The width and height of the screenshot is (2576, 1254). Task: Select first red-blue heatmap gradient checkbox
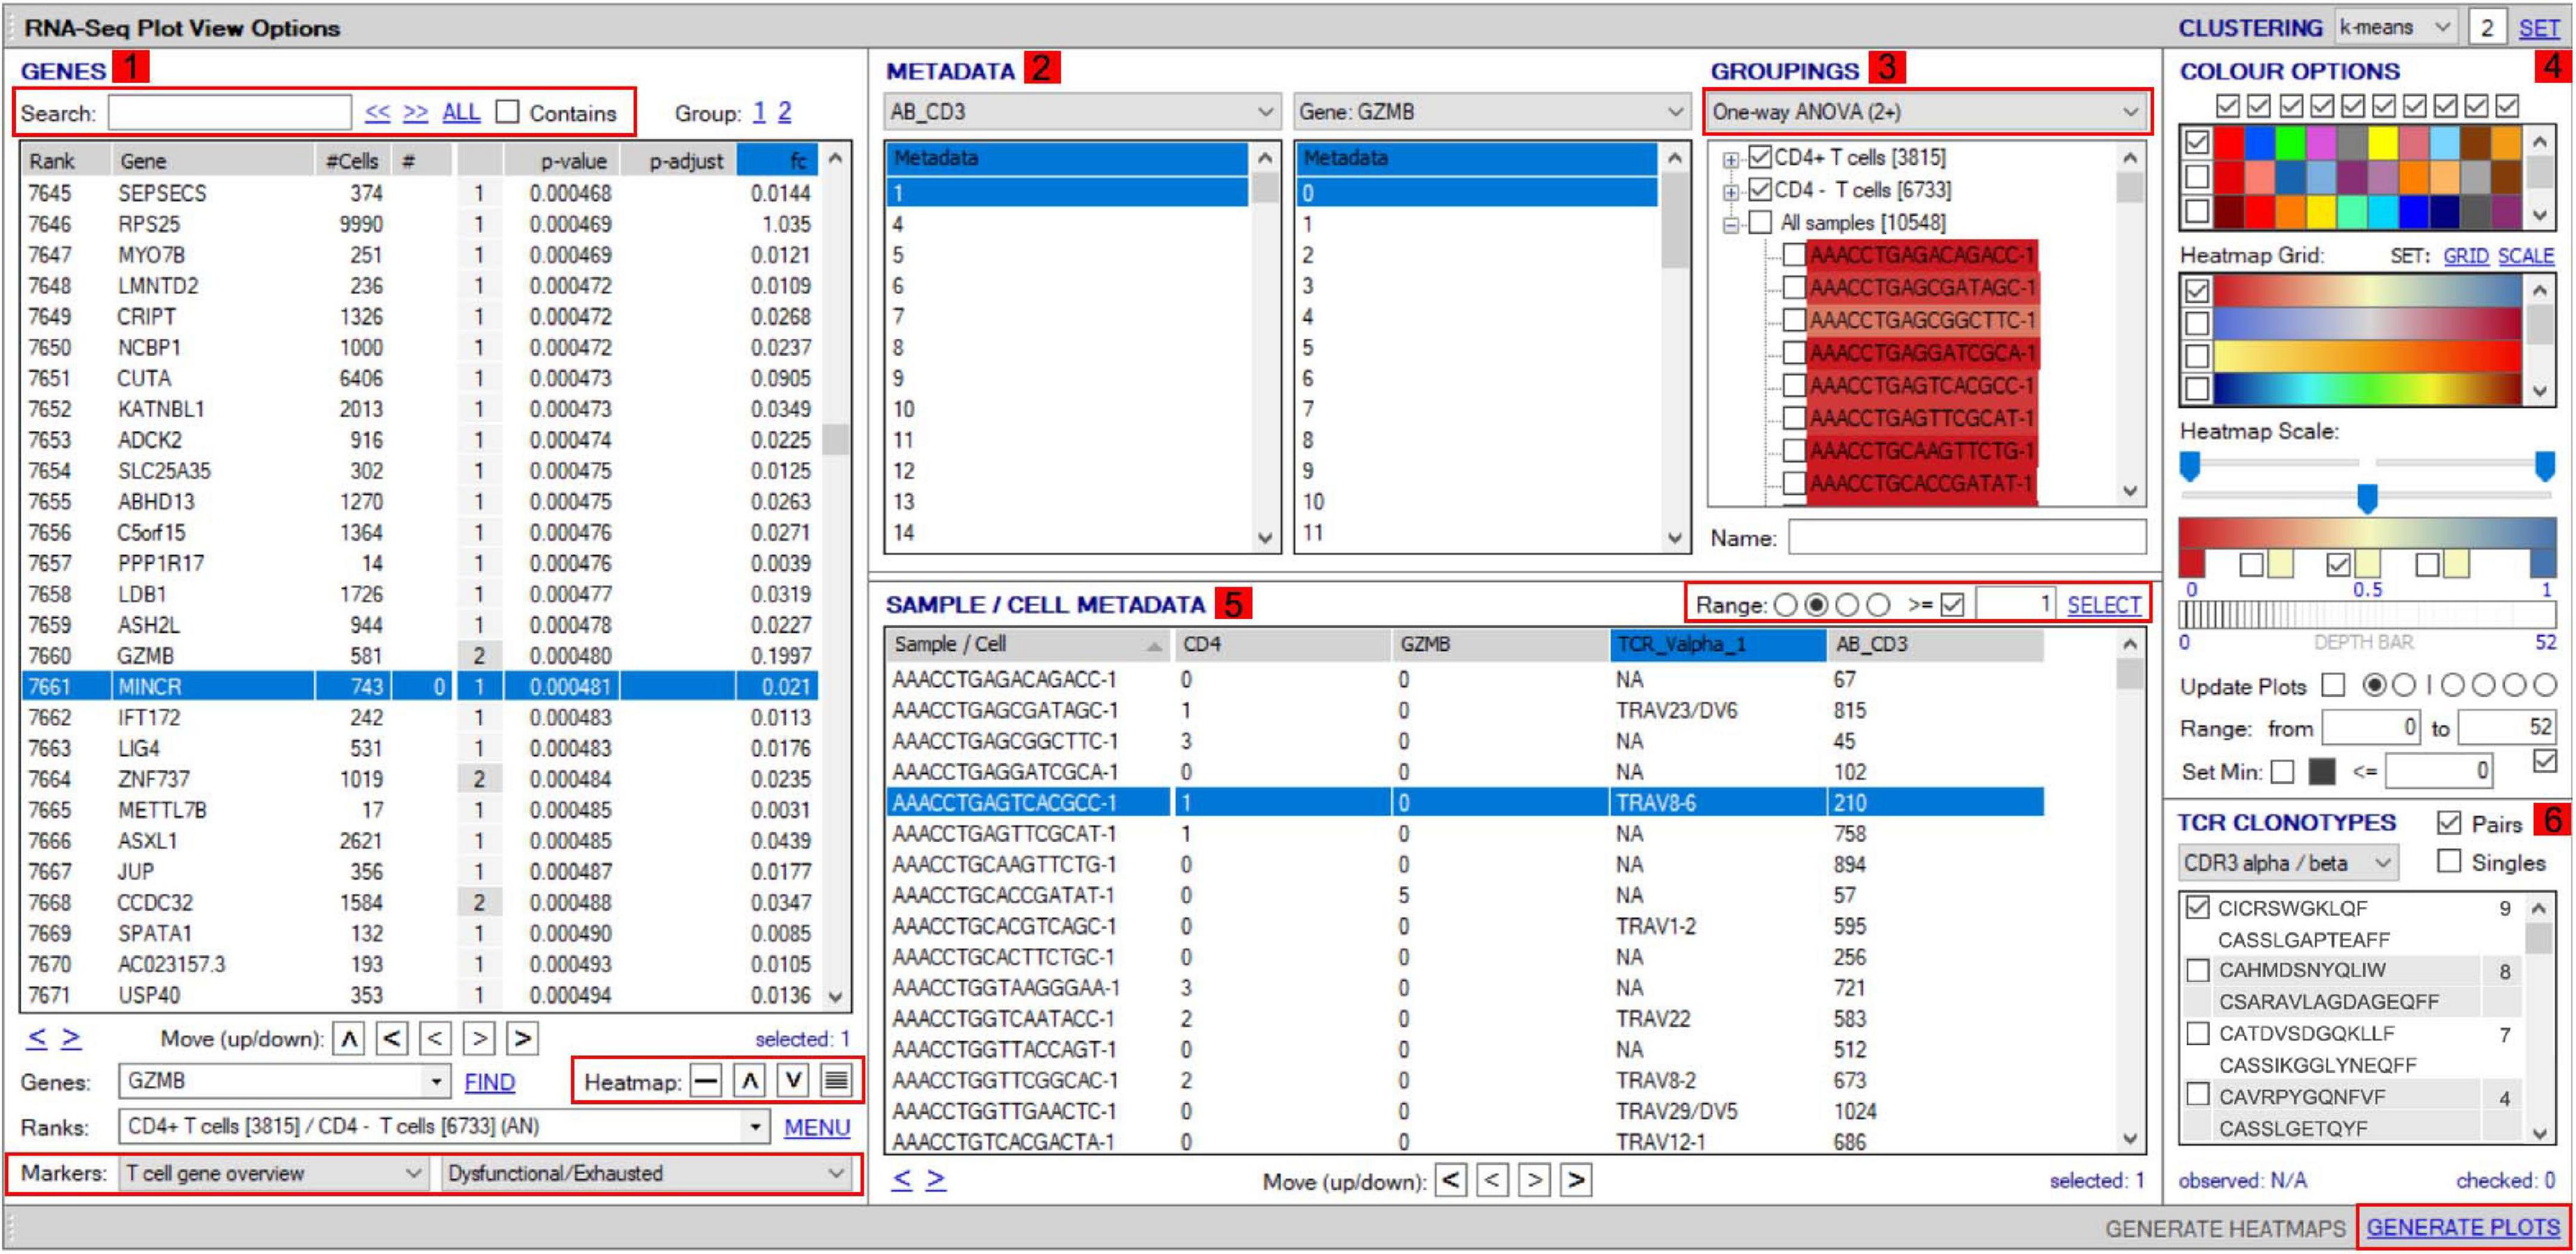pyautogui.click(x=2196, y=291)
